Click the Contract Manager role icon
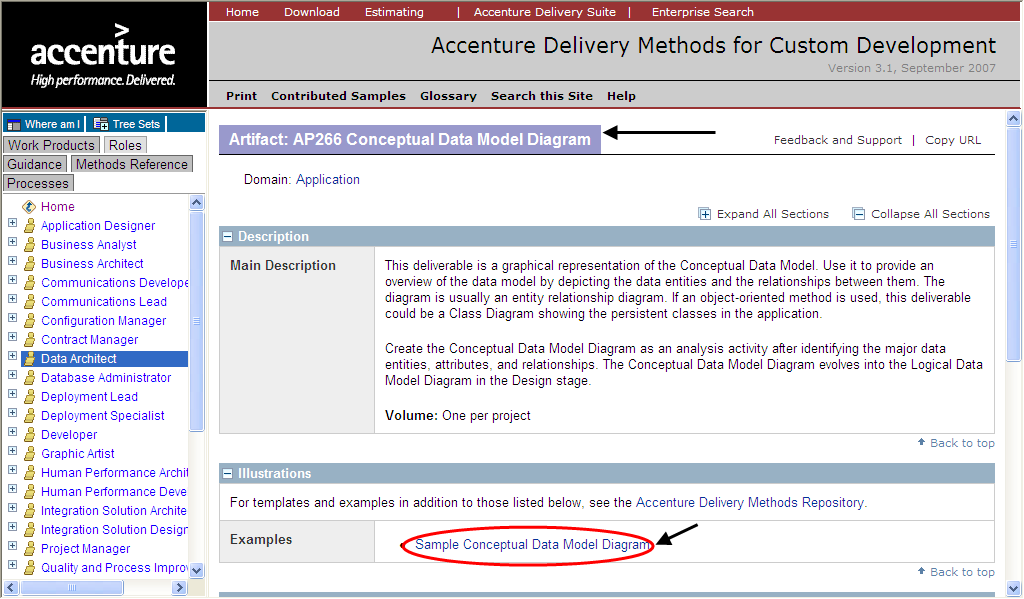 [x=29, y=340]
